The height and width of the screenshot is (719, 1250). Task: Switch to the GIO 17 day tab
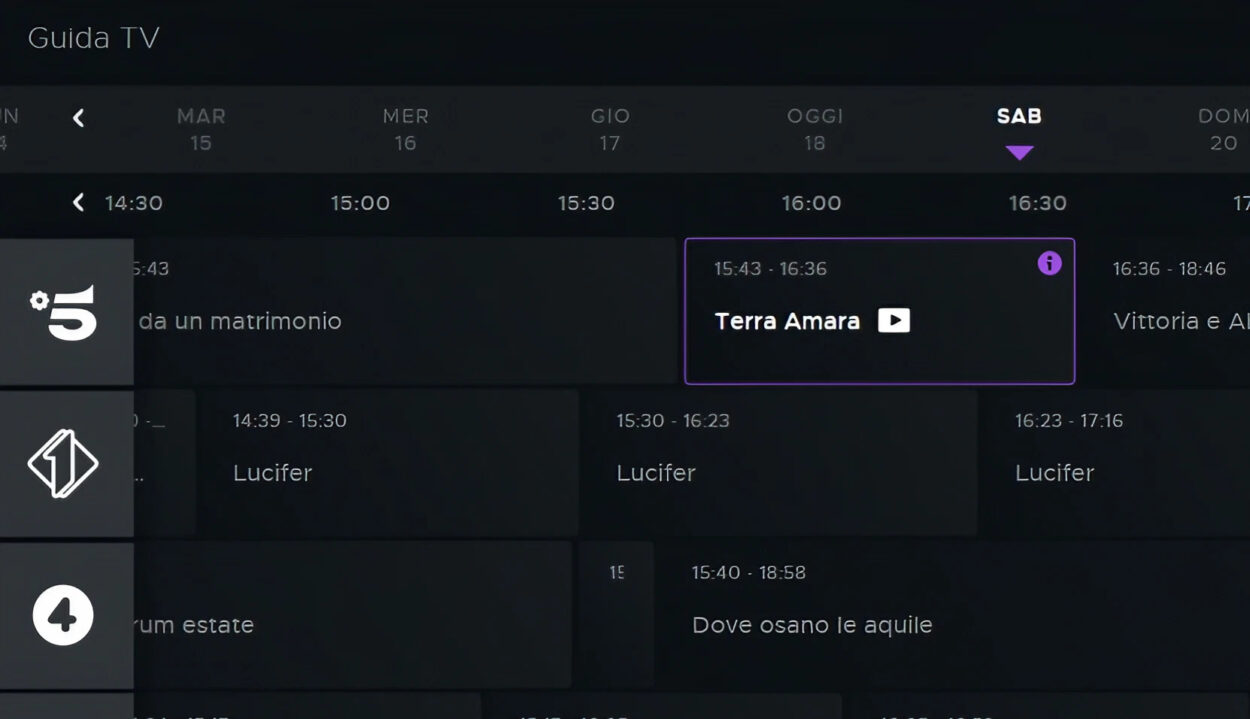tap(610, 129)
